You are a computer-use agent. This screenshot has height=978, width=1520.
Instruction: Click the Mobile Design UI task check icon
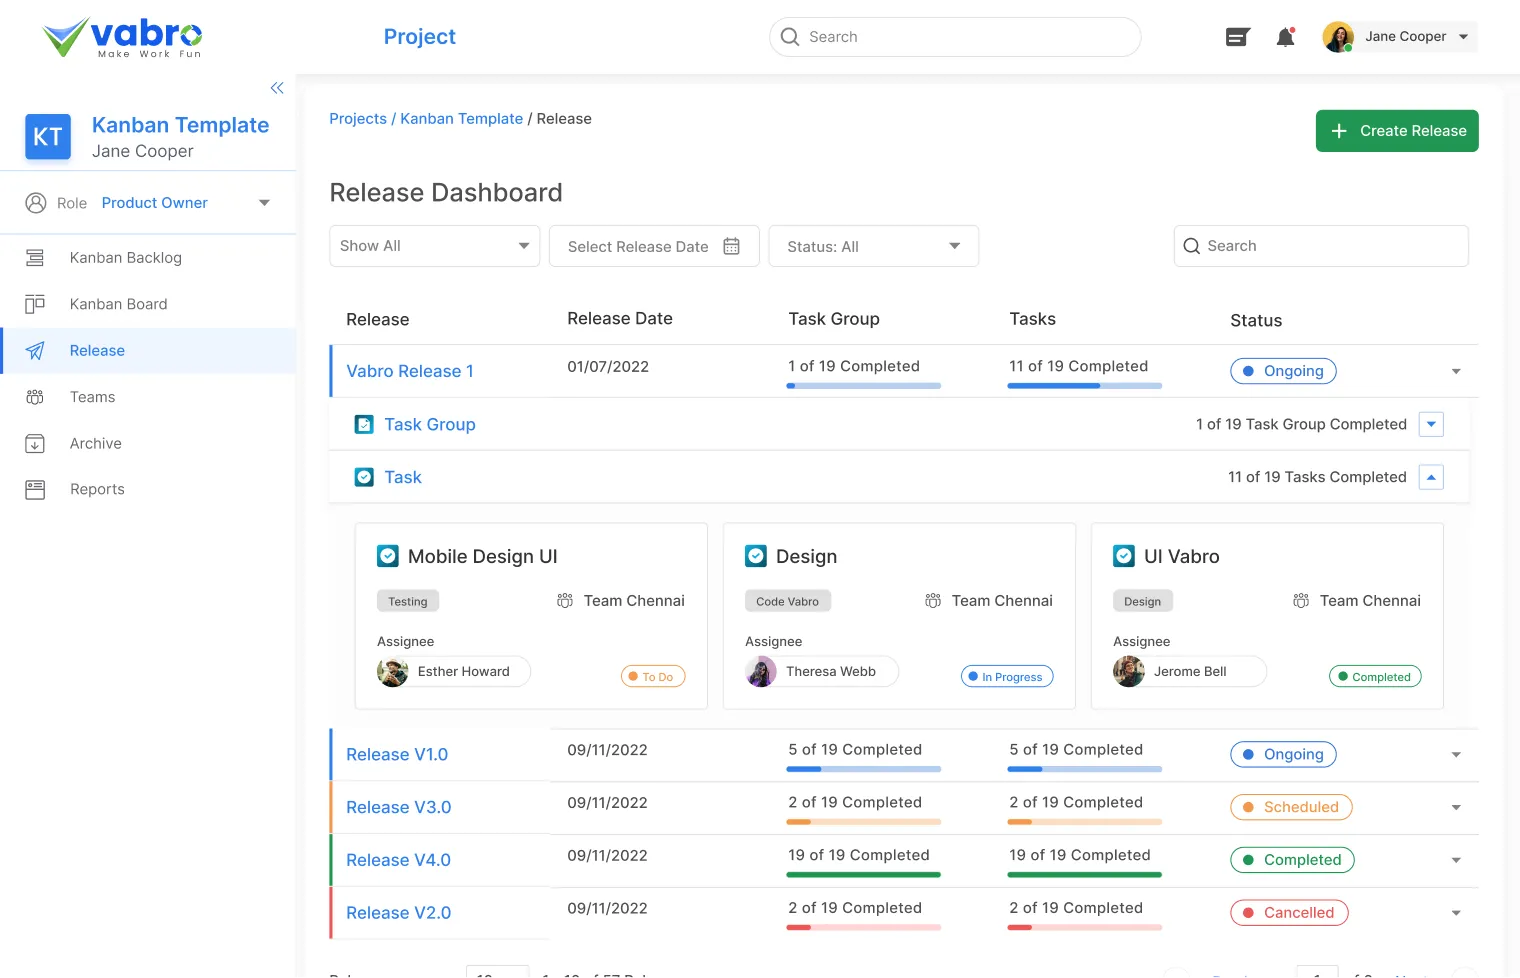388,556
